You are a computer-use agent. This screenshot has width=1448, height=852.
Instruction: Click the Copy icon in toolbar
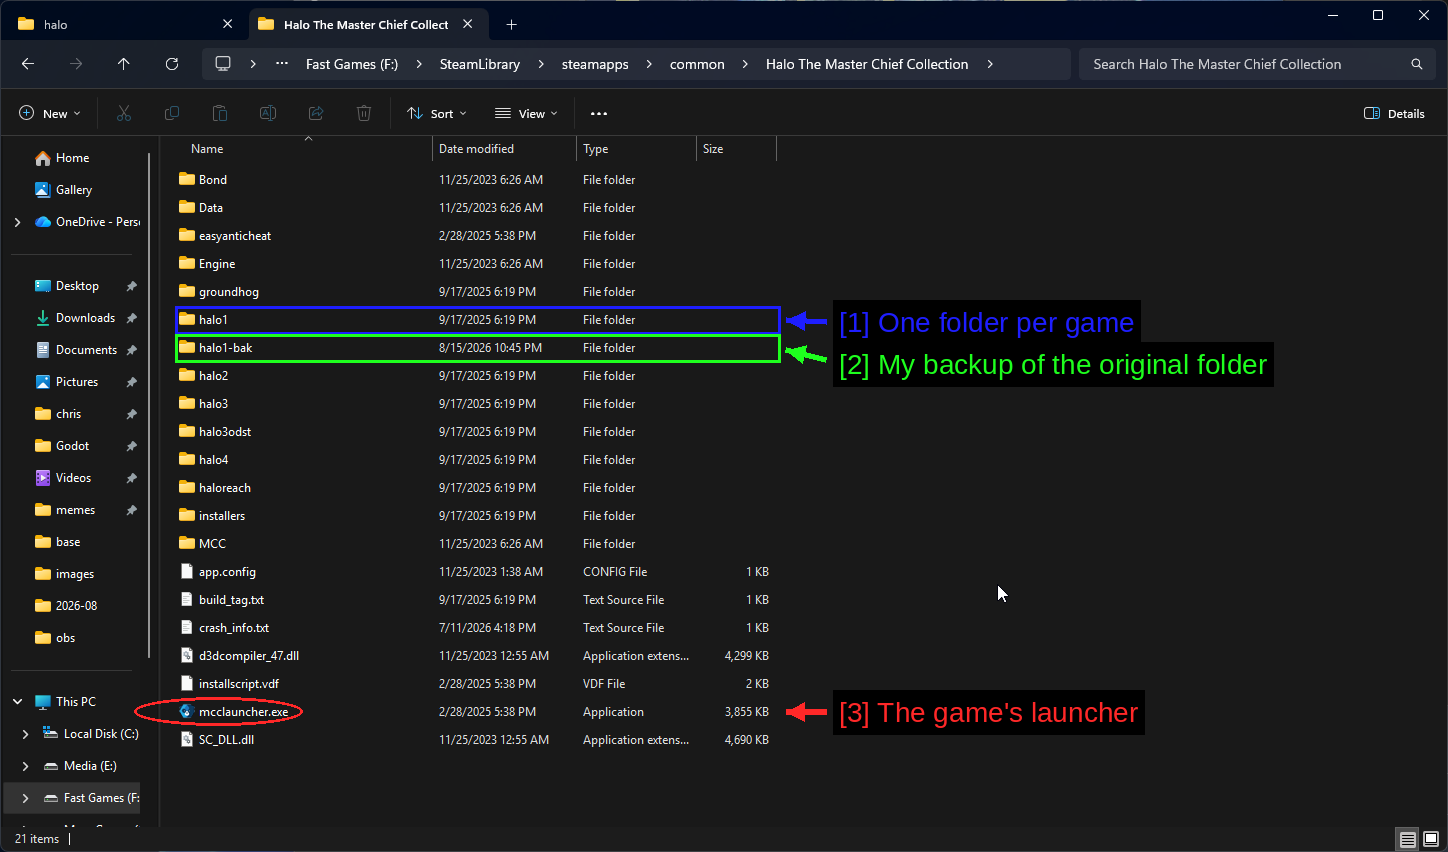pyautogui.click(x=172, y=114)
